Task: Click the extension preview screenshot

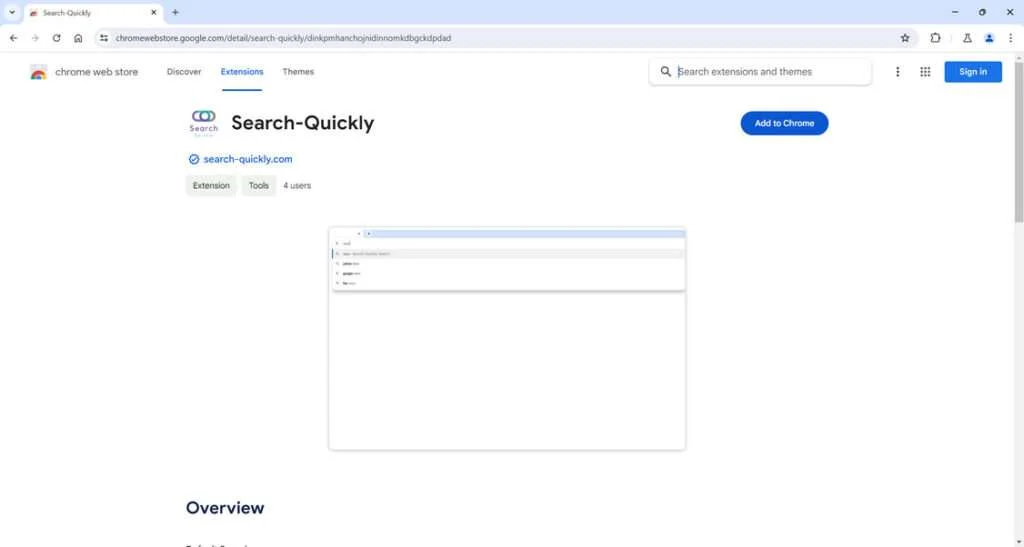Action: (507, 339)
